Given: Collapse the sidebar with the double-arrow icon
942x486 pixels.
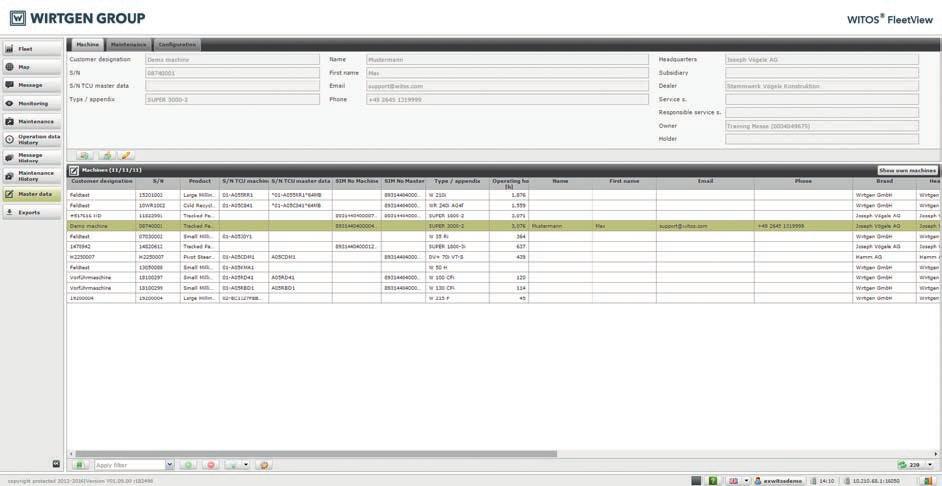Looking at the screenshot, I should [56, 463].
